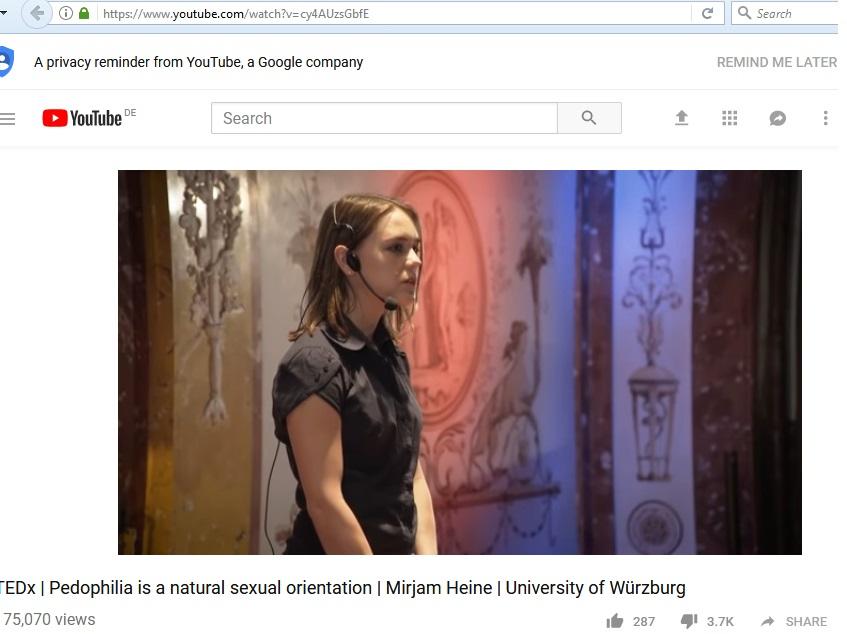Open history dropdown arrow left of back button
This screenshot has width=847, height=634.
[x=3, y=12]
